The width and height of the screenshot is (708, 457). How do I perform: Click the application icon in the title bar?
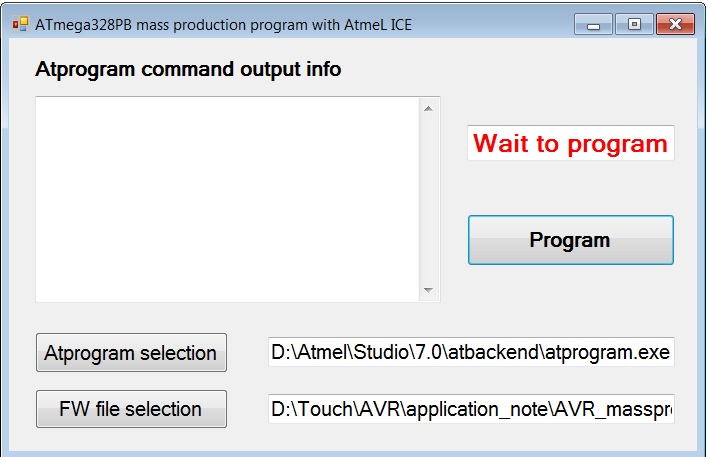point(20,23)
